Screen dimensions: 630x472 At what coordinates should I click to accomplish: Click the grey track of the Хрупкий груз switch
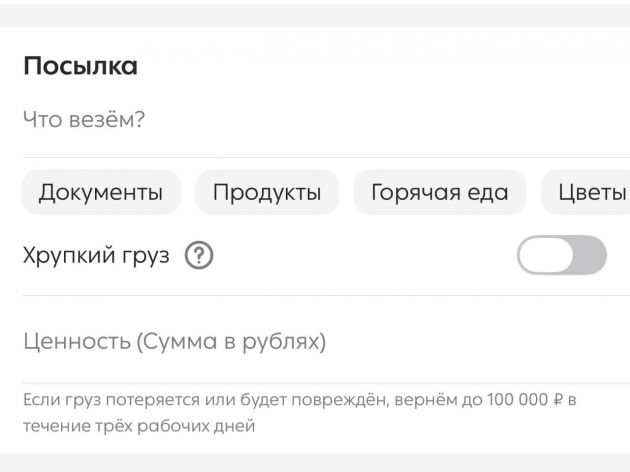click(x=589, y=255)
